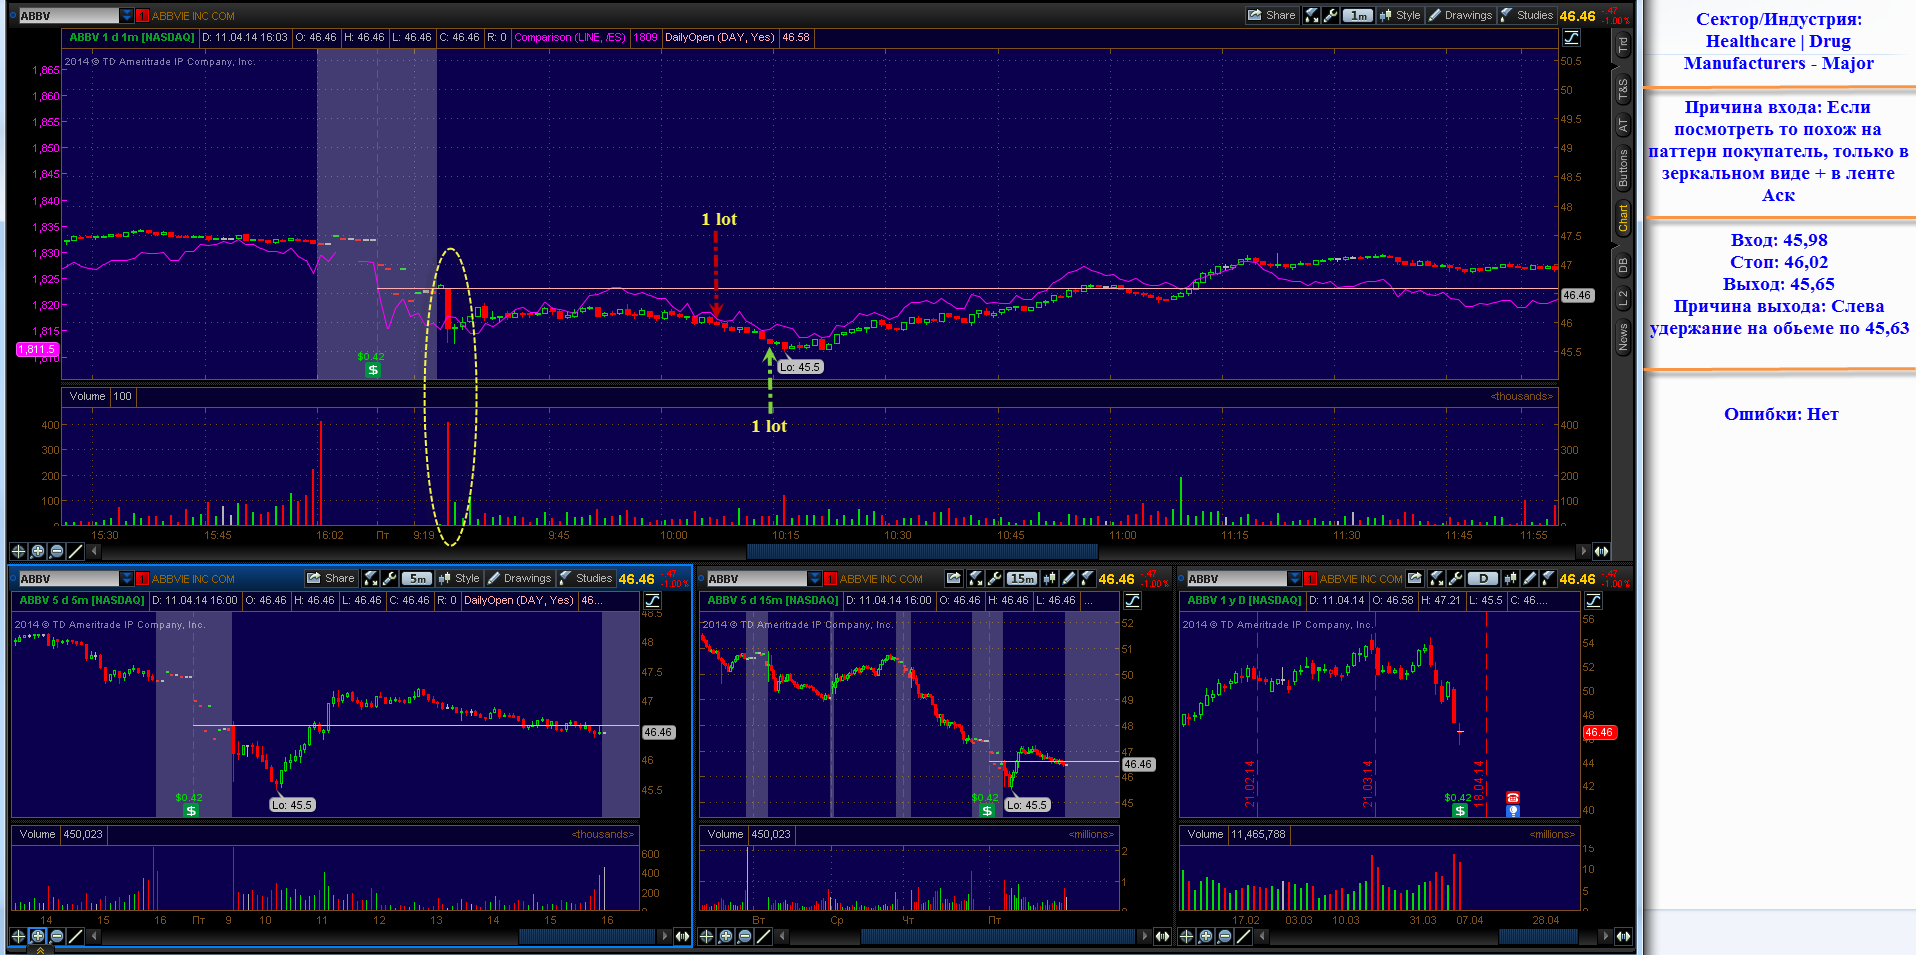Click zoom out icon below 1m chart
The height and width of the screenshot is (955, 1916).
56,551
